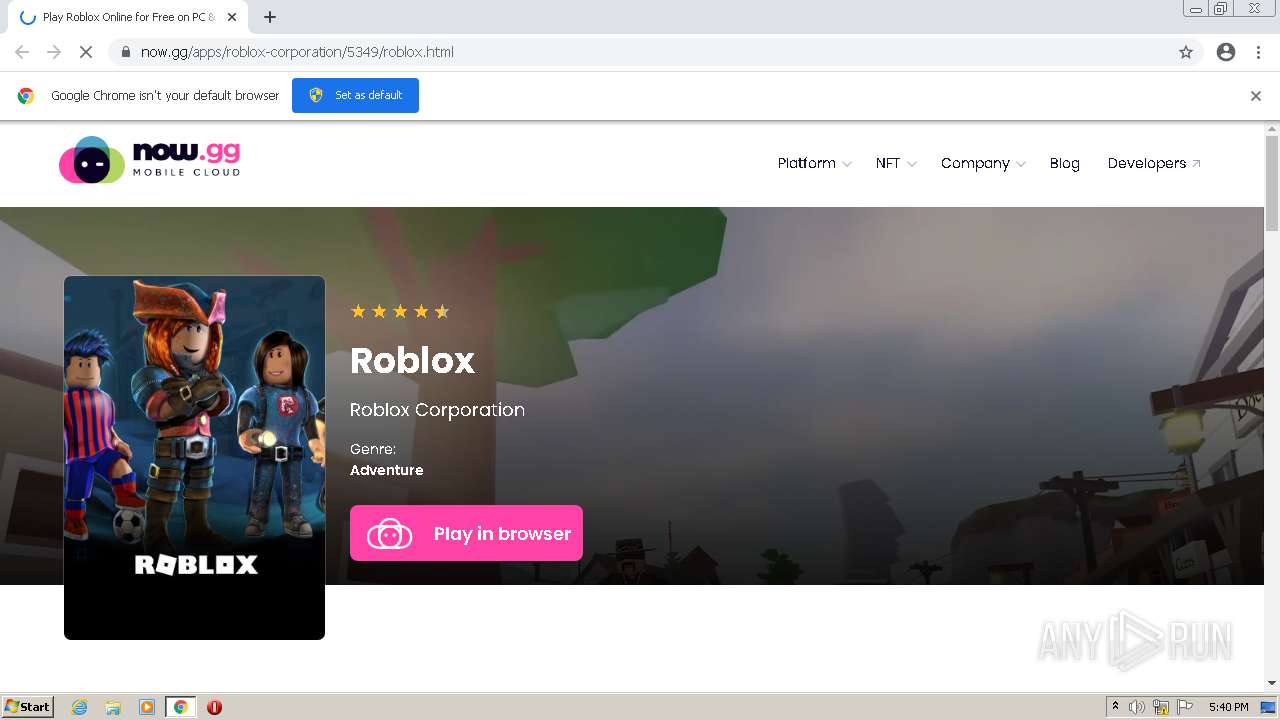Screen dimensions: 1280x720
Task: Click the Roblox game title
Action: click(x=412, y=360)
